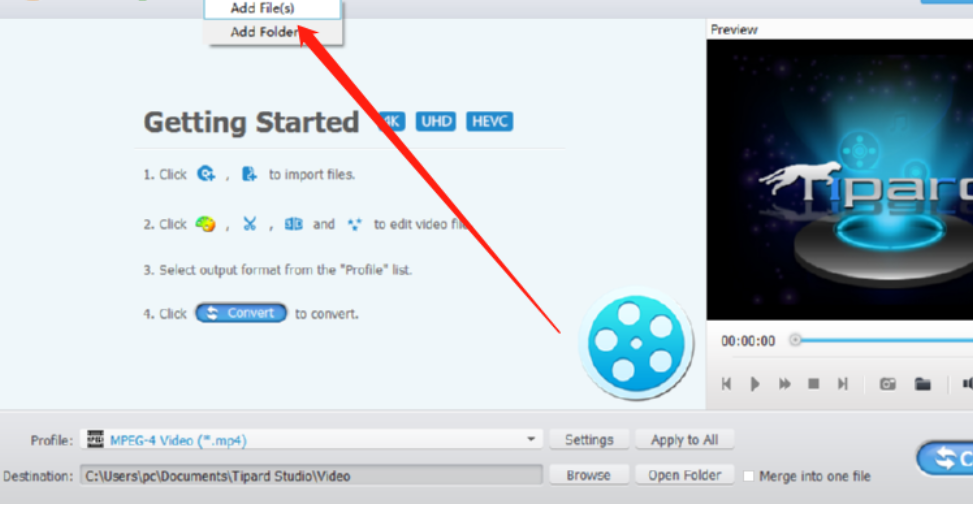Fast forward the preview video
The image size is (973, 508).
pyautogui.click(x=784, y=384)
